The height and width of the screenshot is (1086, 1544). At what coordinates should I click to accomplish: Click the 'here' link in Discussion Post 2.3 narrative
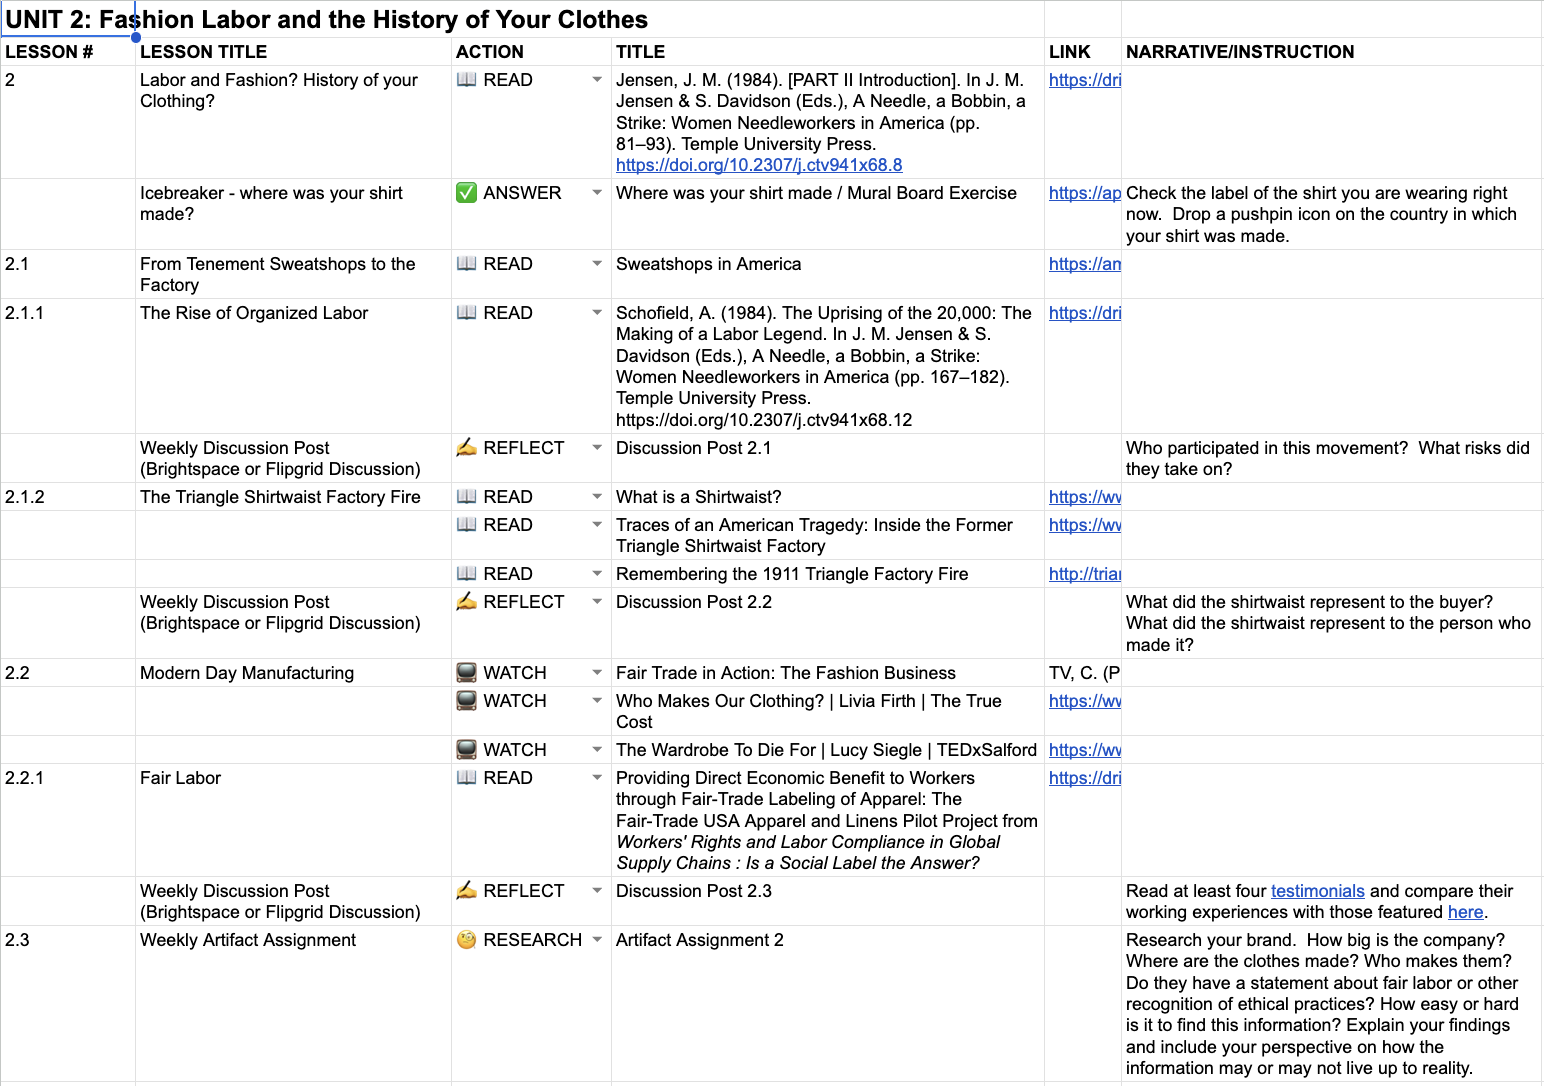click(x=1465, y=912)
